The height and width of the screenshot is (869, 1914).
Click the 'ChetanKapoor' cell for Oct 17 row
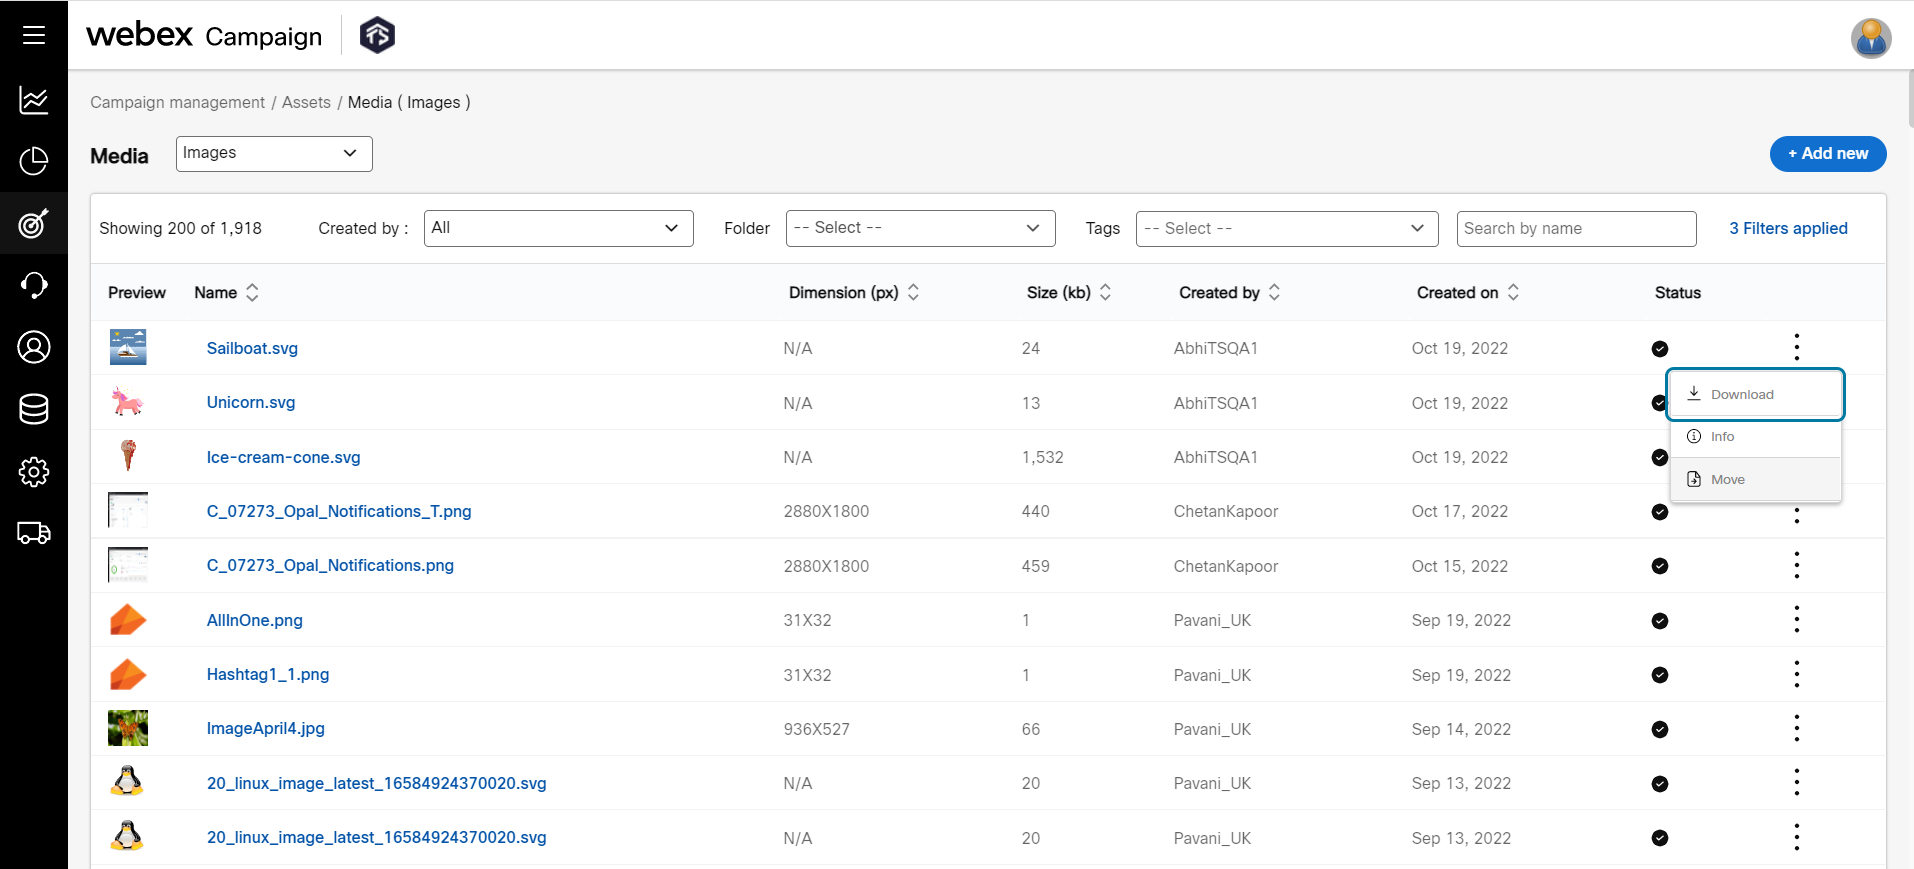click(x=1226, y=511)
